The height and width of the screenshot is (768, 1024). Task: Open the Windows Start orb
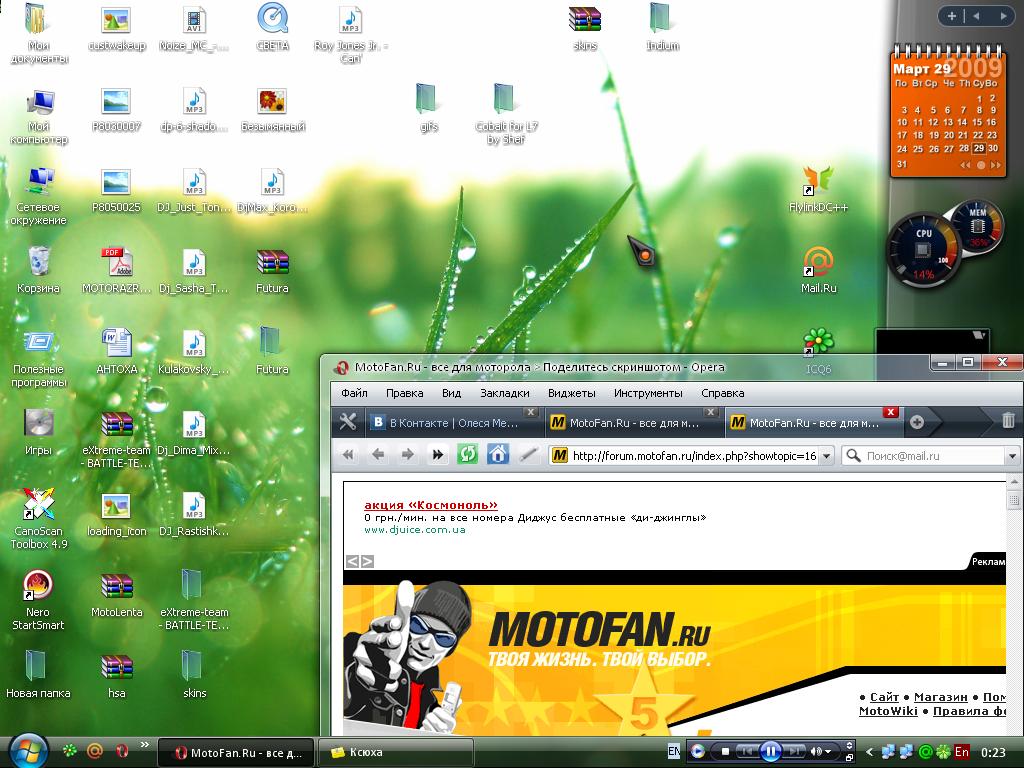coord(27,751)
